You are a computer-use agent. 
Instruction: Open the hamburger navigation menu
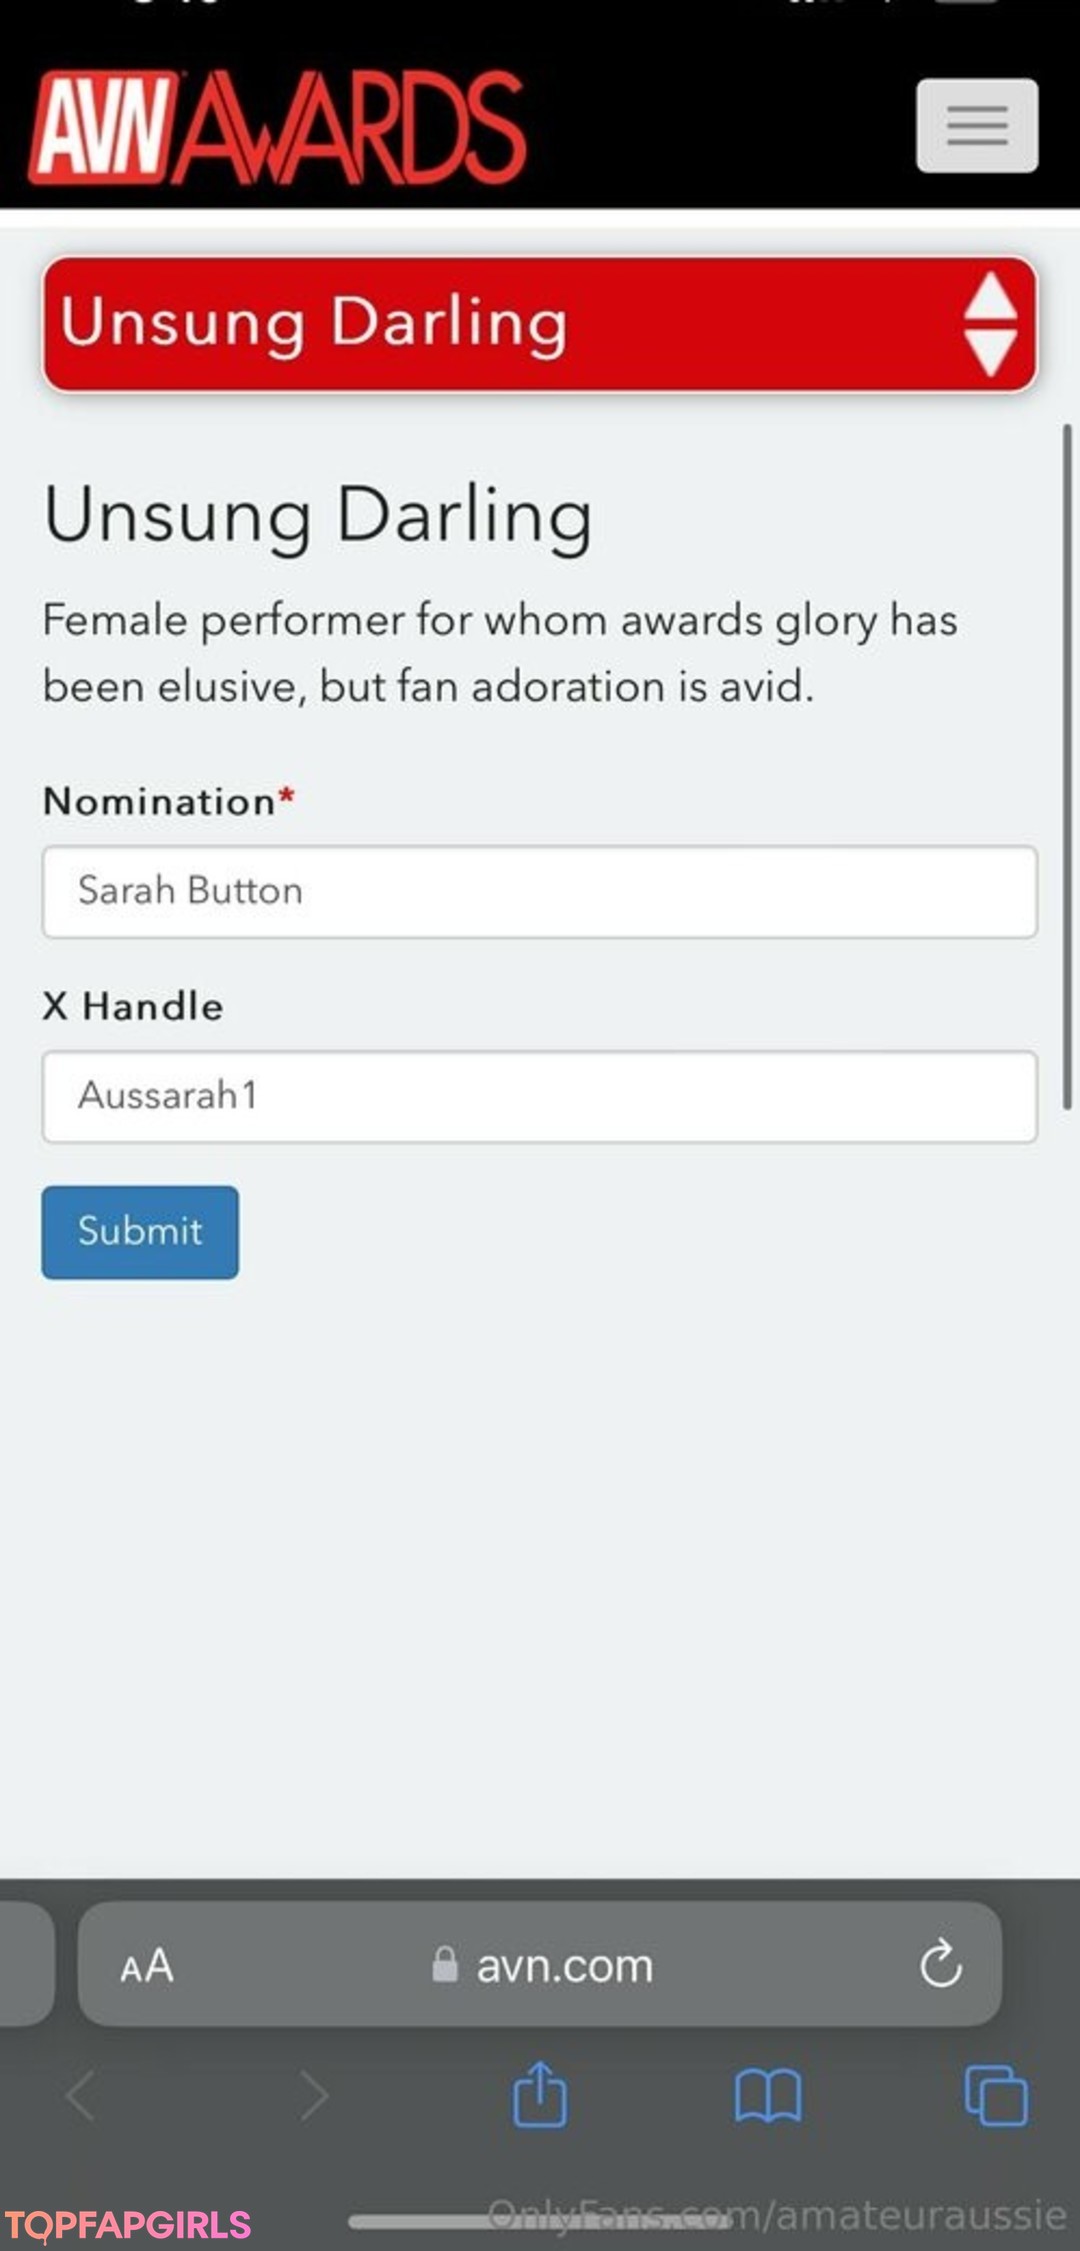click(976, 126)
